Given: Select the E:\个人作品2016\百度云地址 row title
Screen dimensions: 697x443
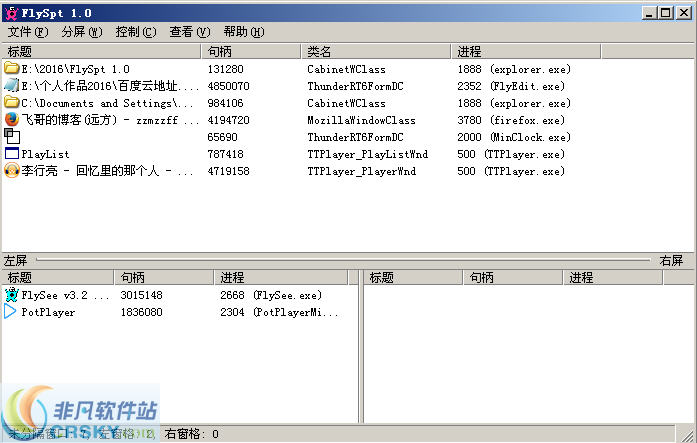Looking at the screenshot, I should point(110,86).
